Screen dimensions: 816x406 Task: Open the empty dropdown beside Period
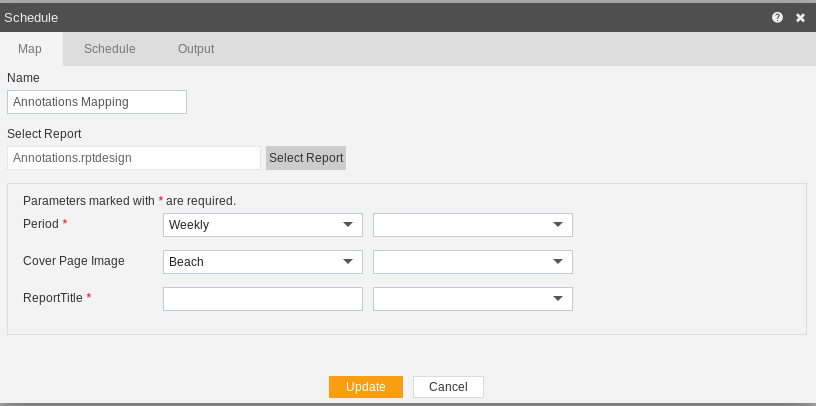(473, 225)
